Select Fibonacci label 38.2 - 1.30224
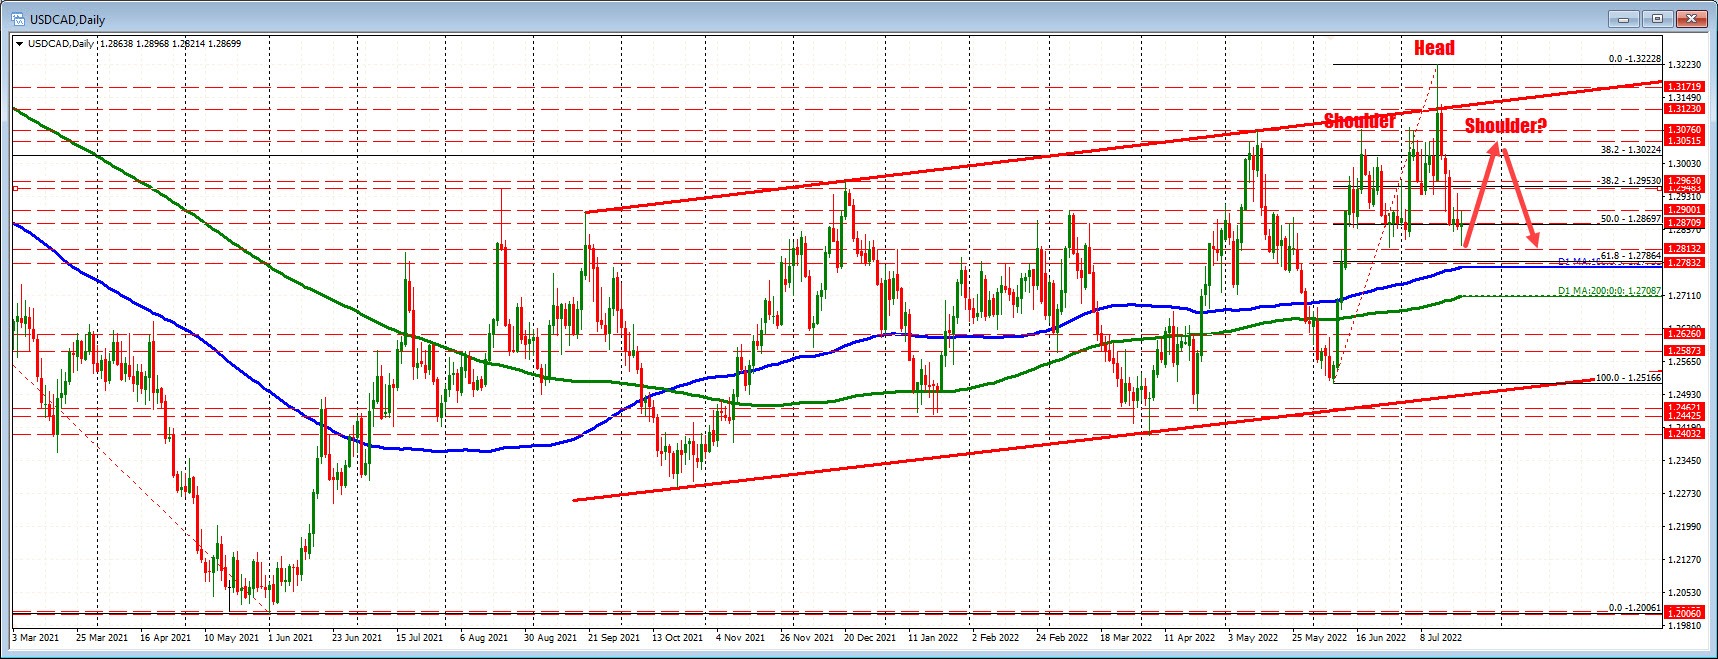This screenshot has width=1718, height=659. tap(1630, 150)
